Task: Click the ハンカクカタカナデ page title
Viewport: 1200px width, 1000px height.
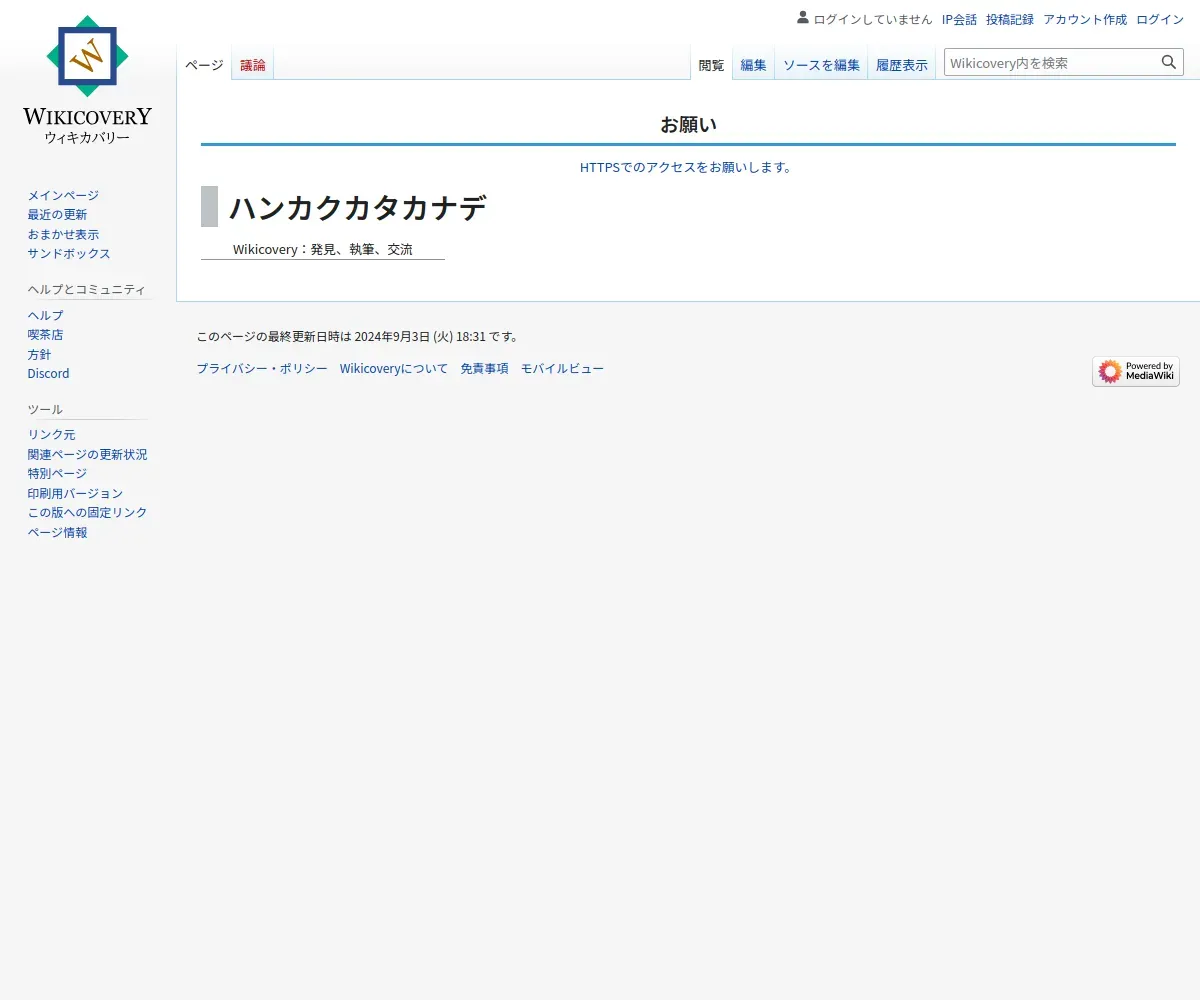Action: point(358,208)
